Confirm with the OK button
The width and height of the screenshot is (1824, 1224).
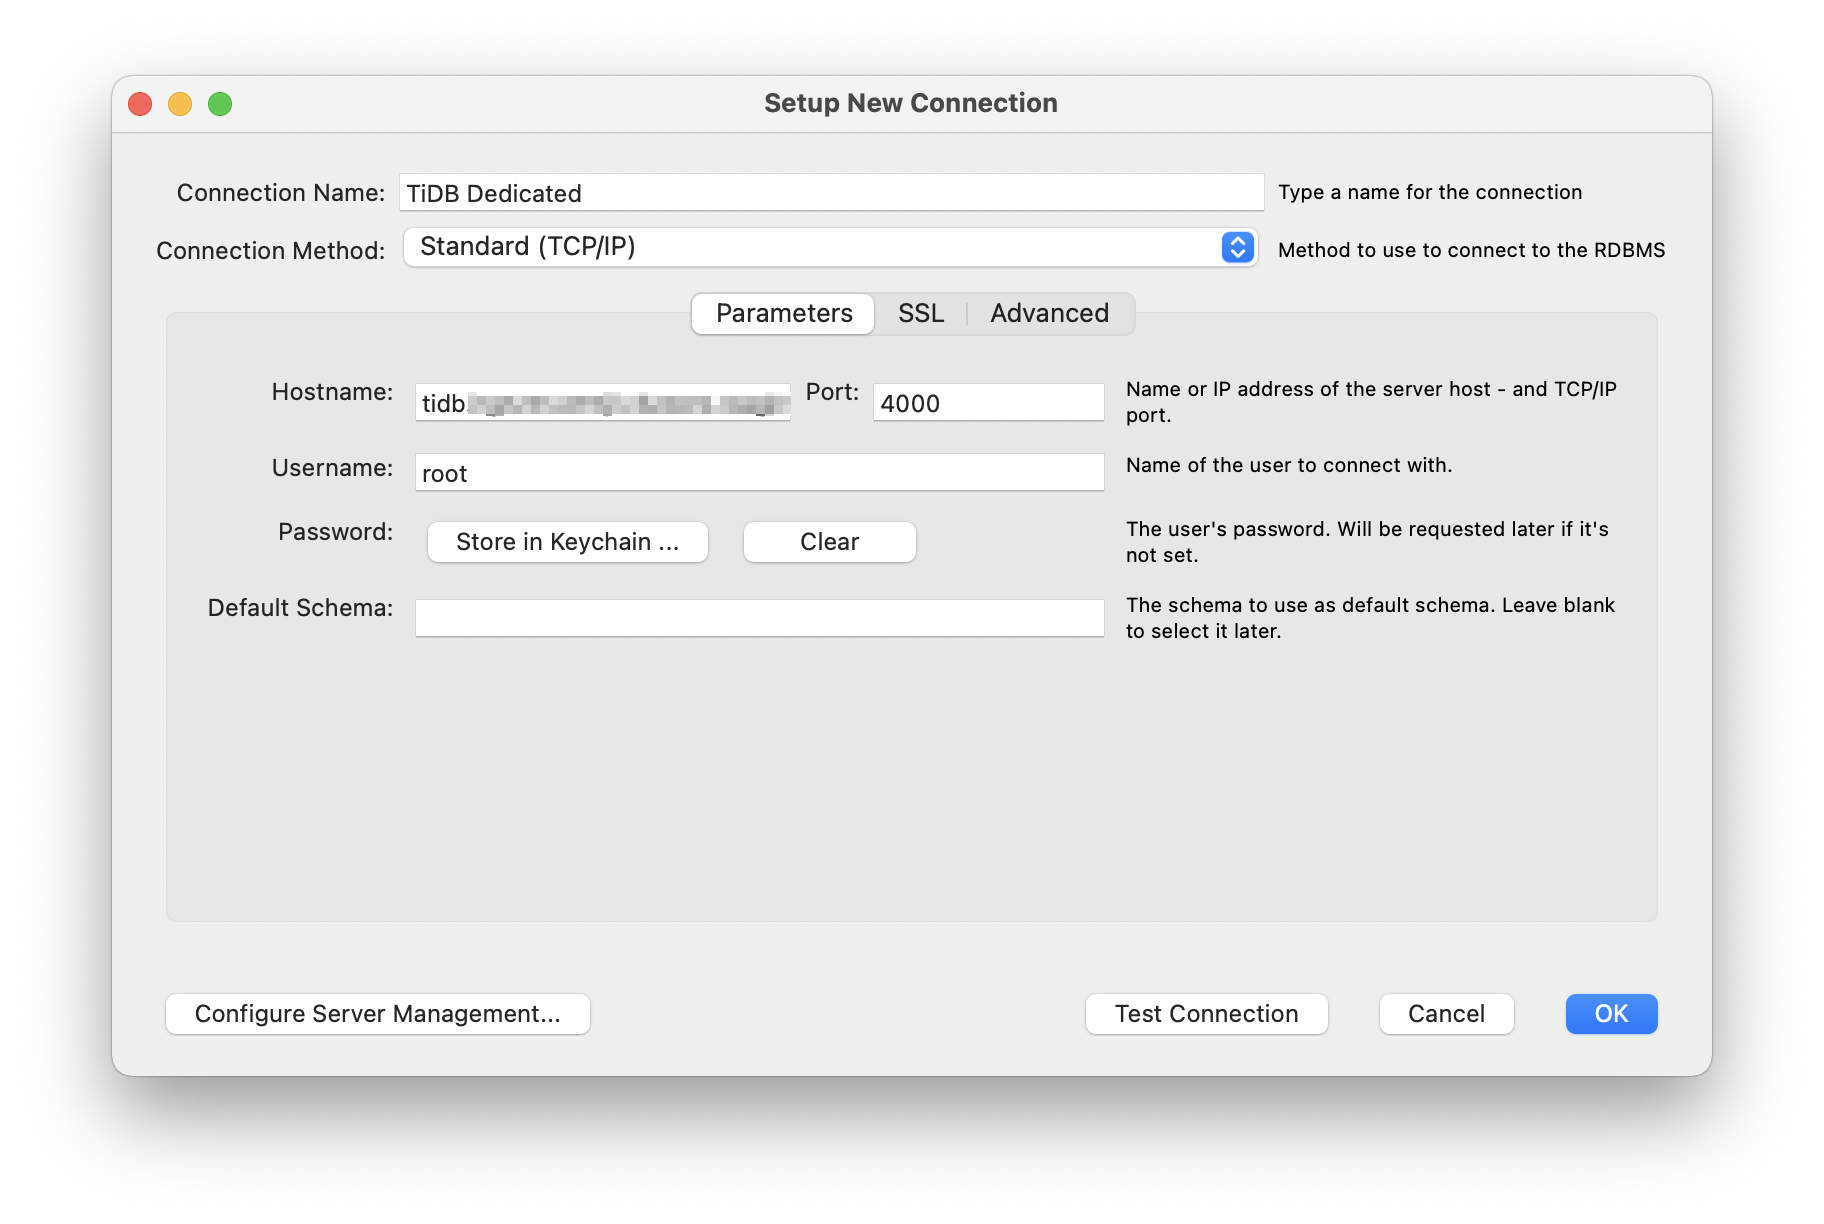pyautogui.click(x=1610, y=1013)
